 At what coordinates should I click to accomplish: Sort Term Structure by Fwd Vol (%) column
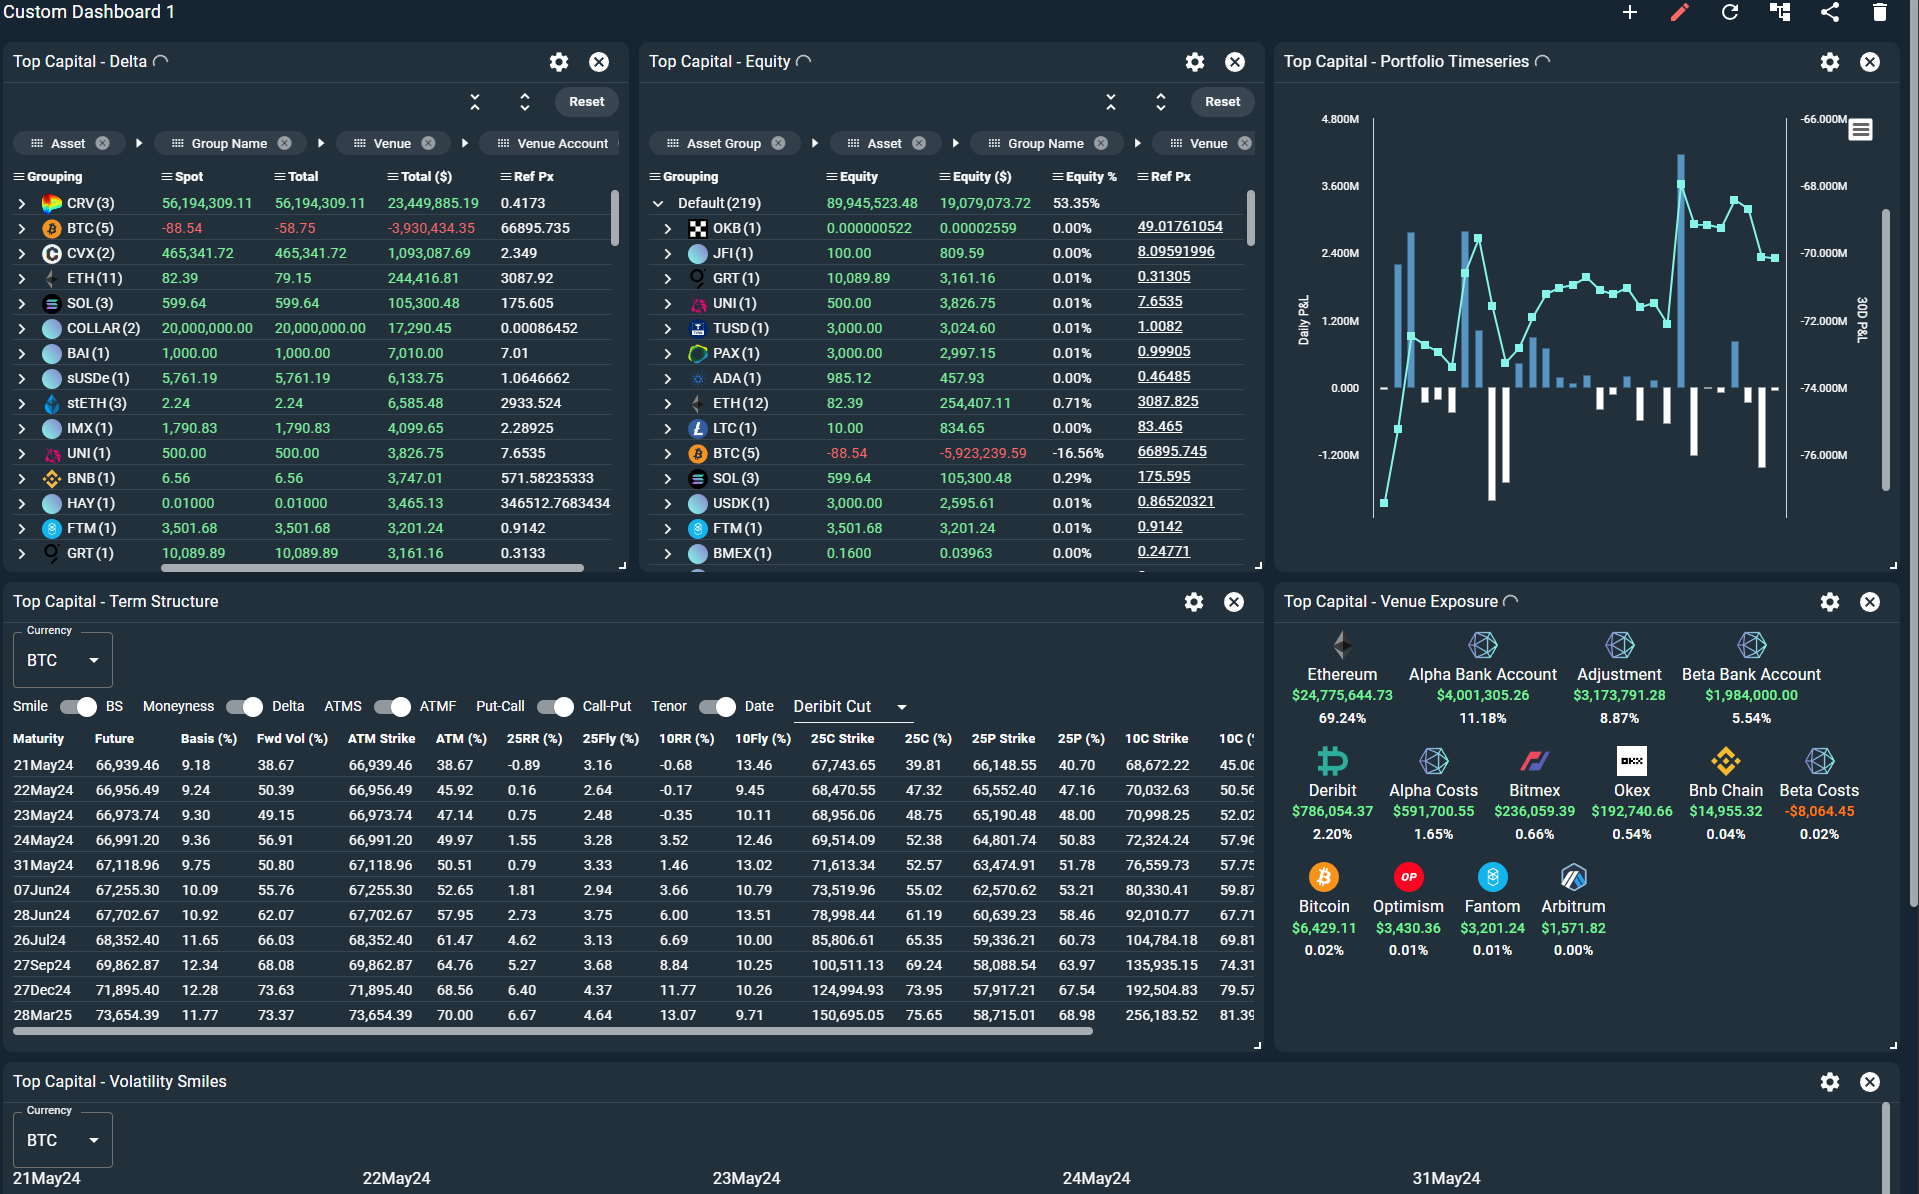pos(292,738)
